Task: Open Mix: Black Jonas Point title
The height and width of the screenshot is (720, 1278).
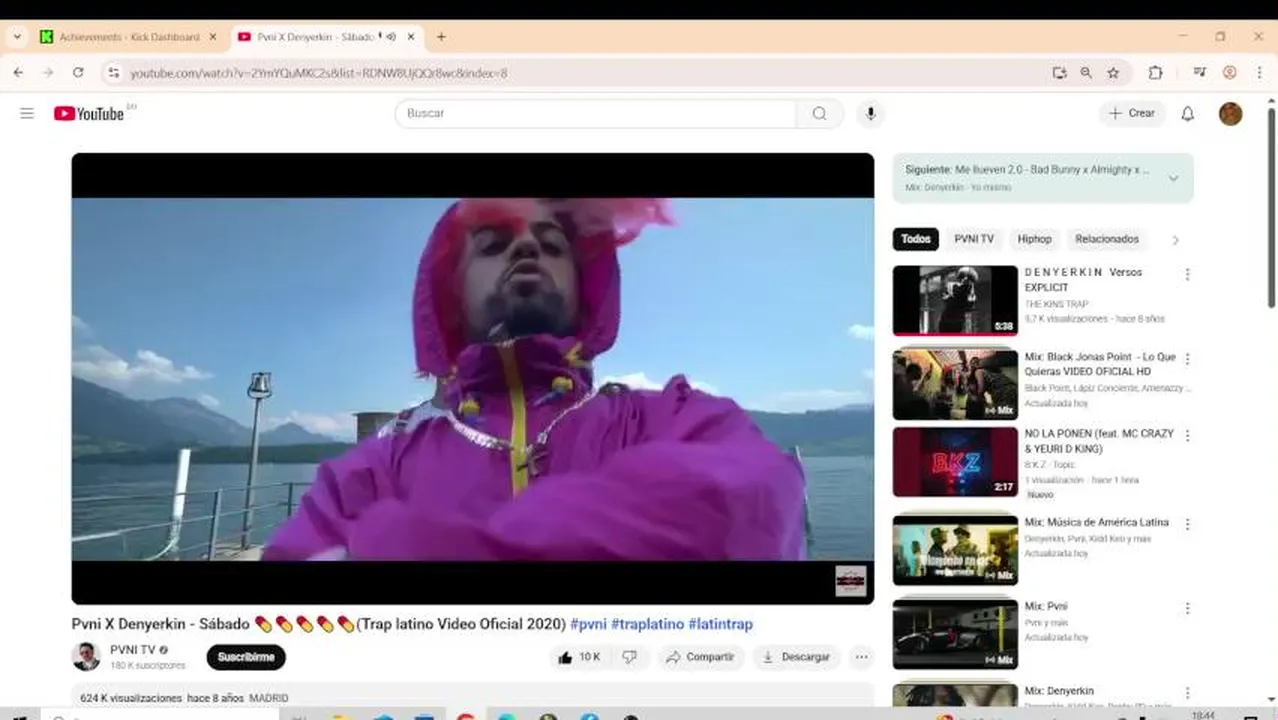Action: coord(1100,364)
